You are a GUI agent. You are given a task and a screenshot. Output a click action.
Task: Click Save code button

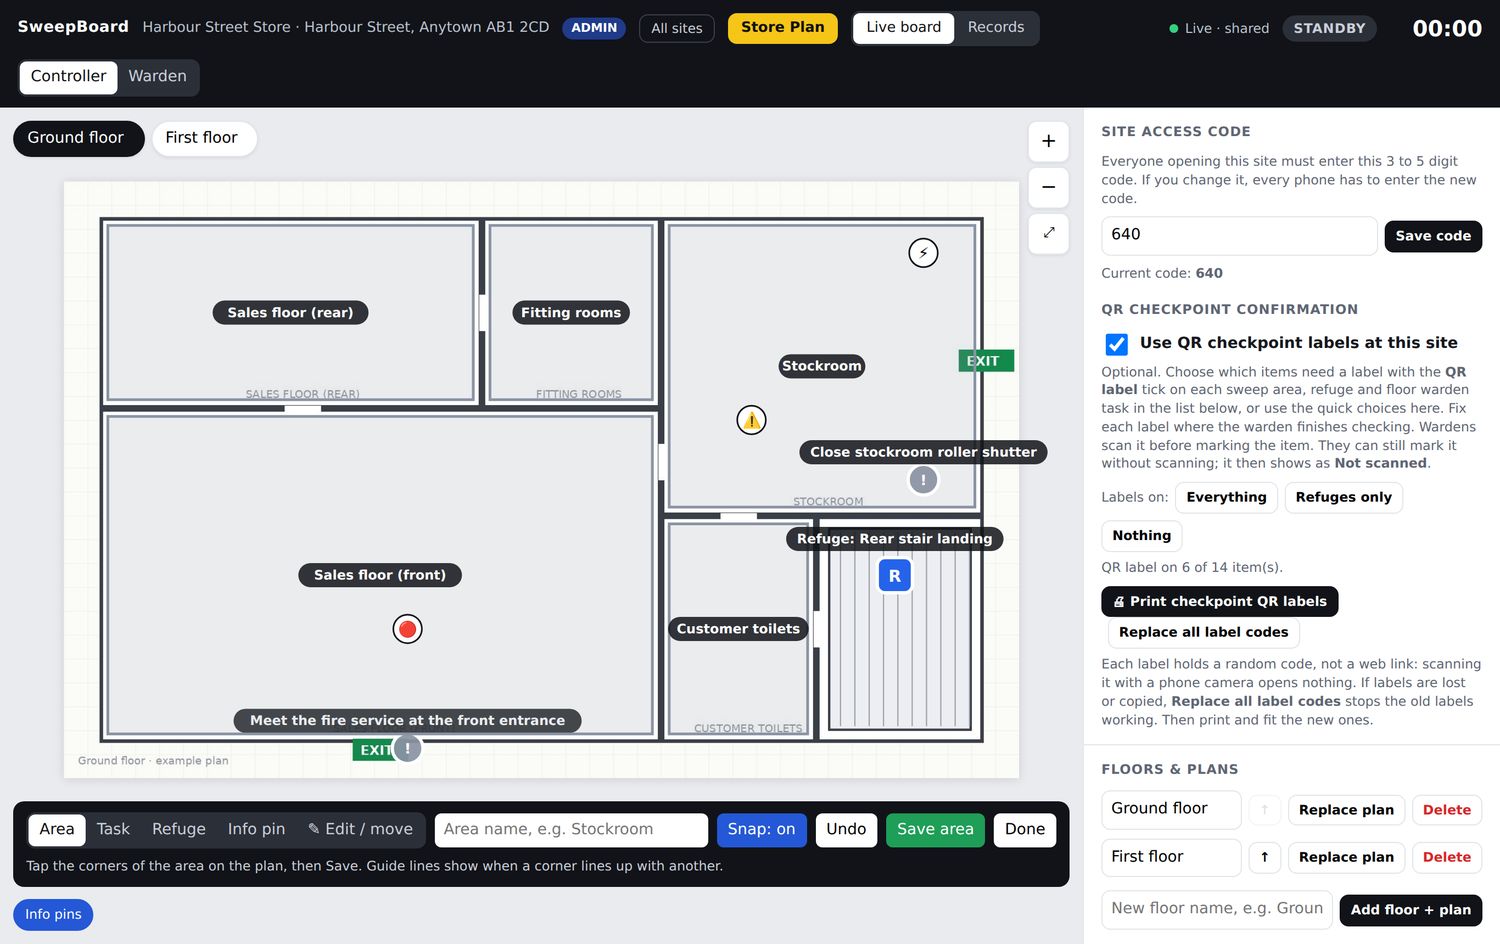pos(1433,236)
